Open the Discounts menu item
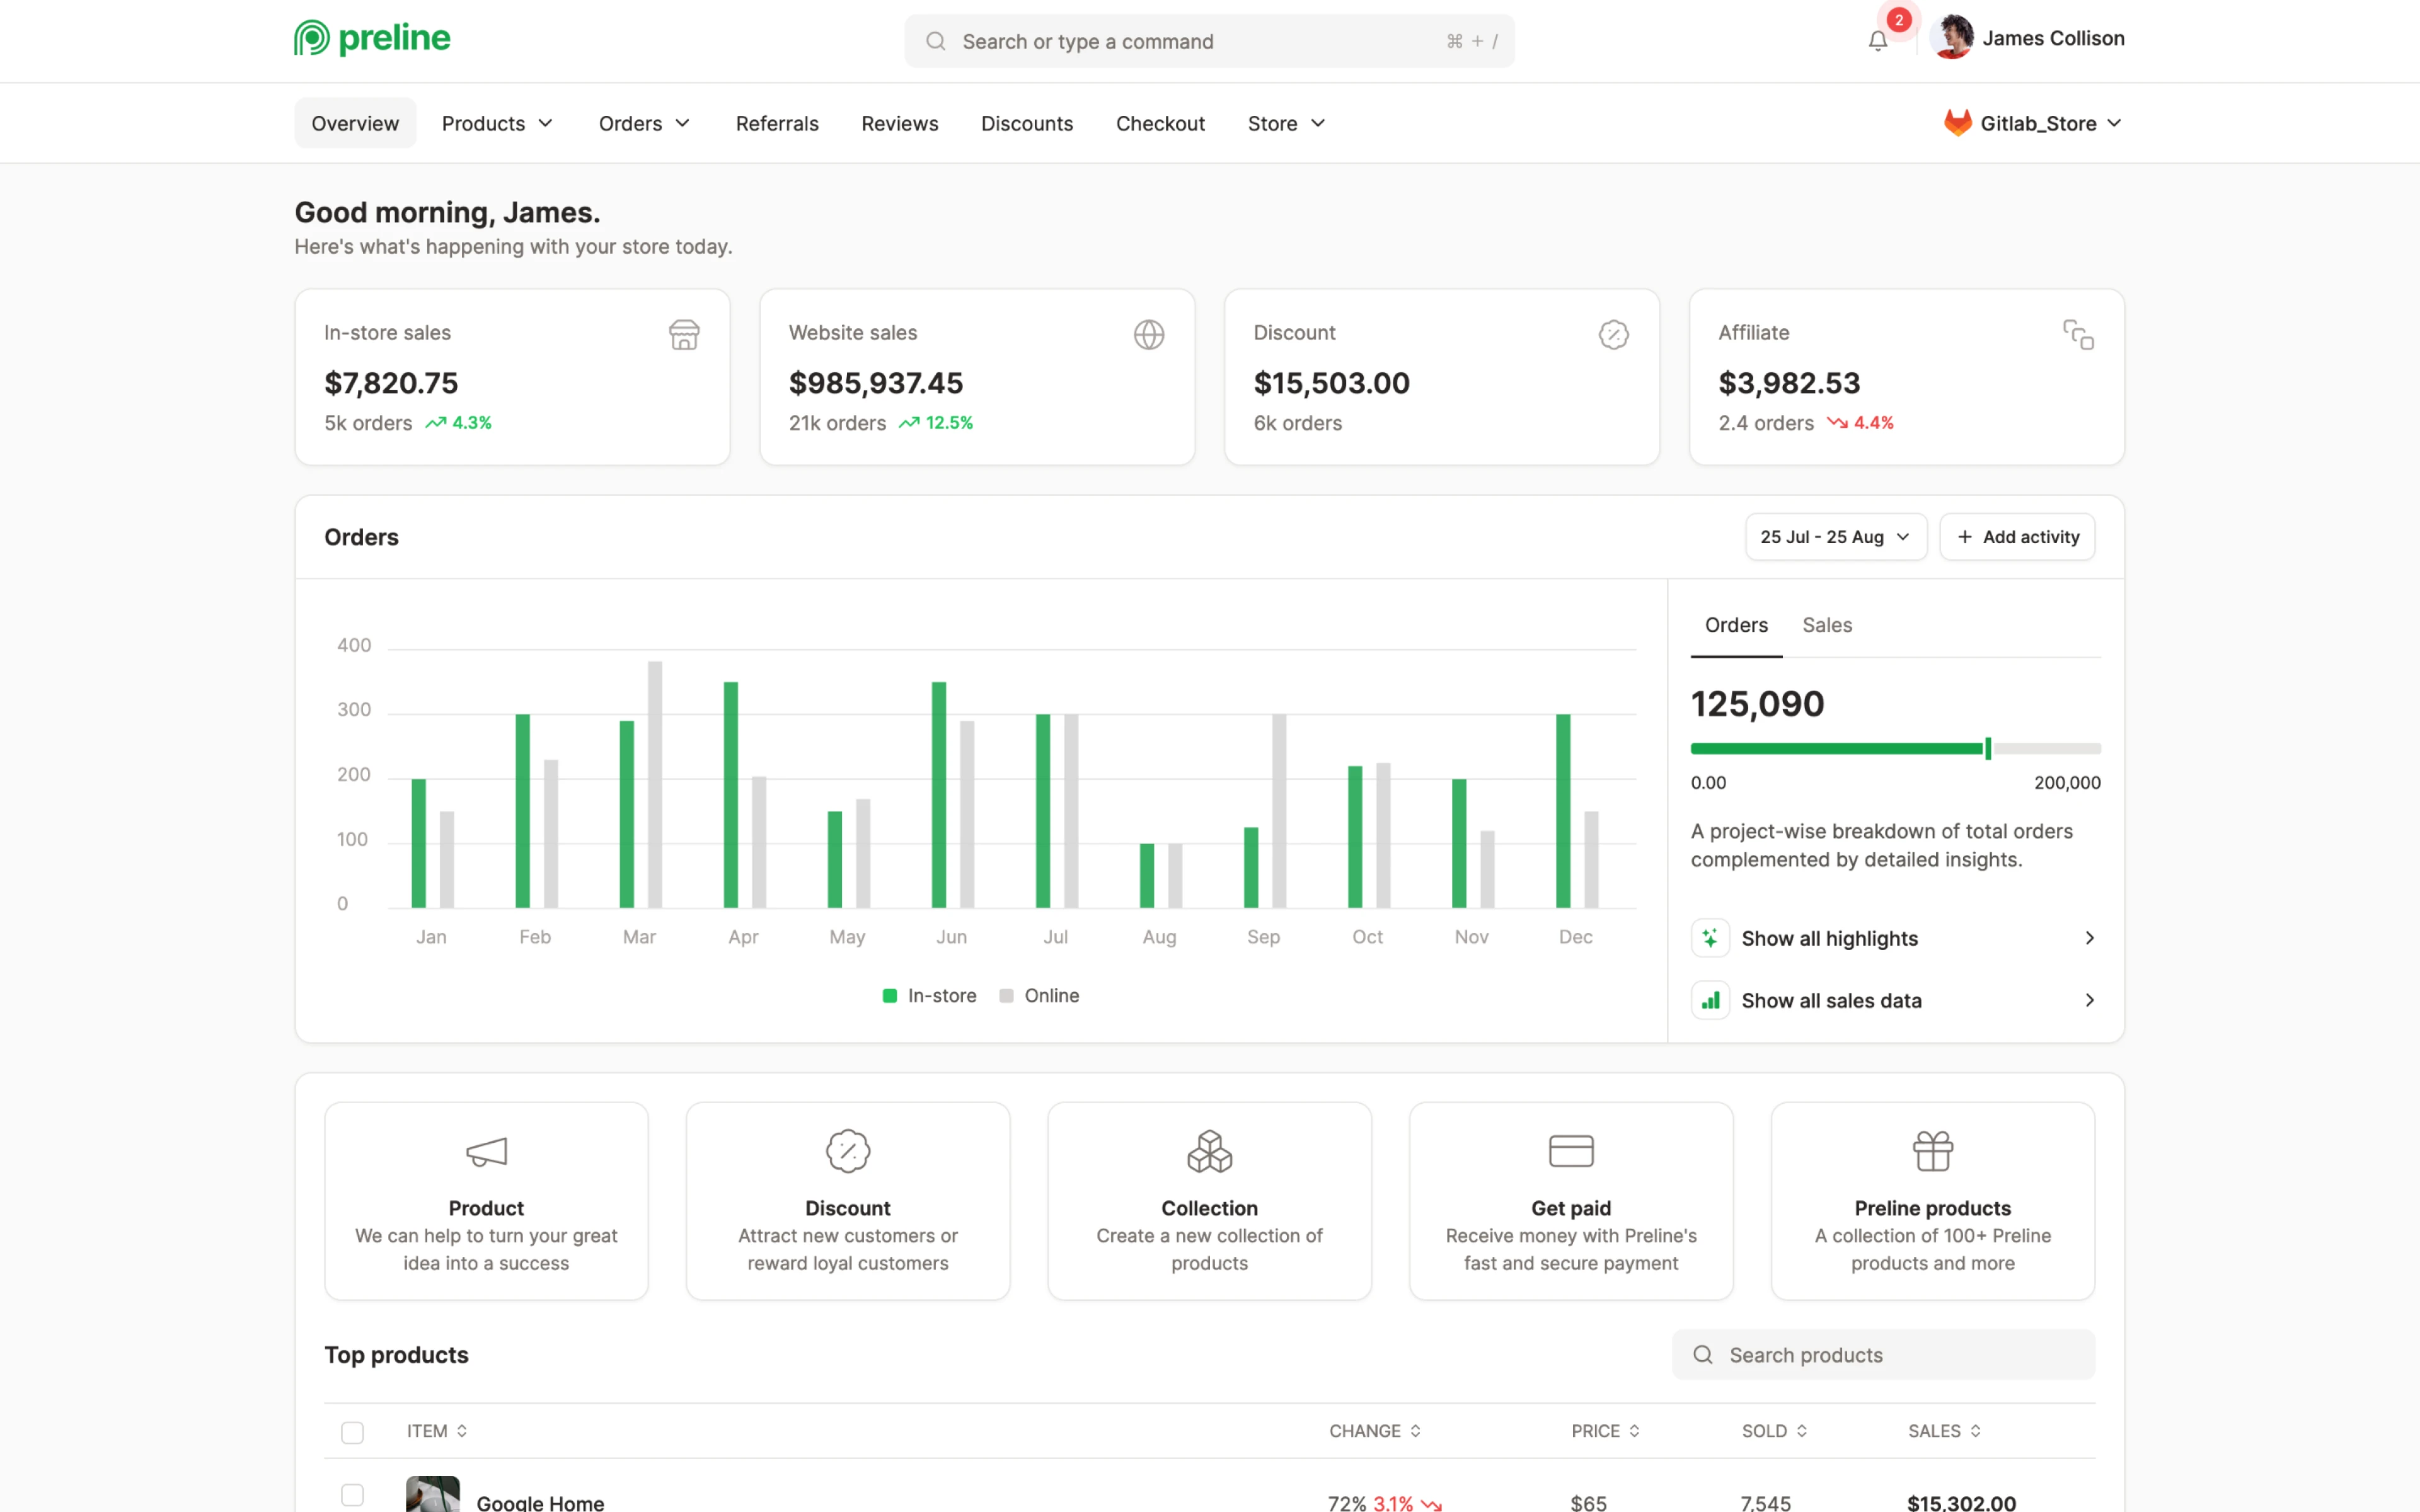Viewport: 2420px width, 1512px height. (x=1027, y=123)
